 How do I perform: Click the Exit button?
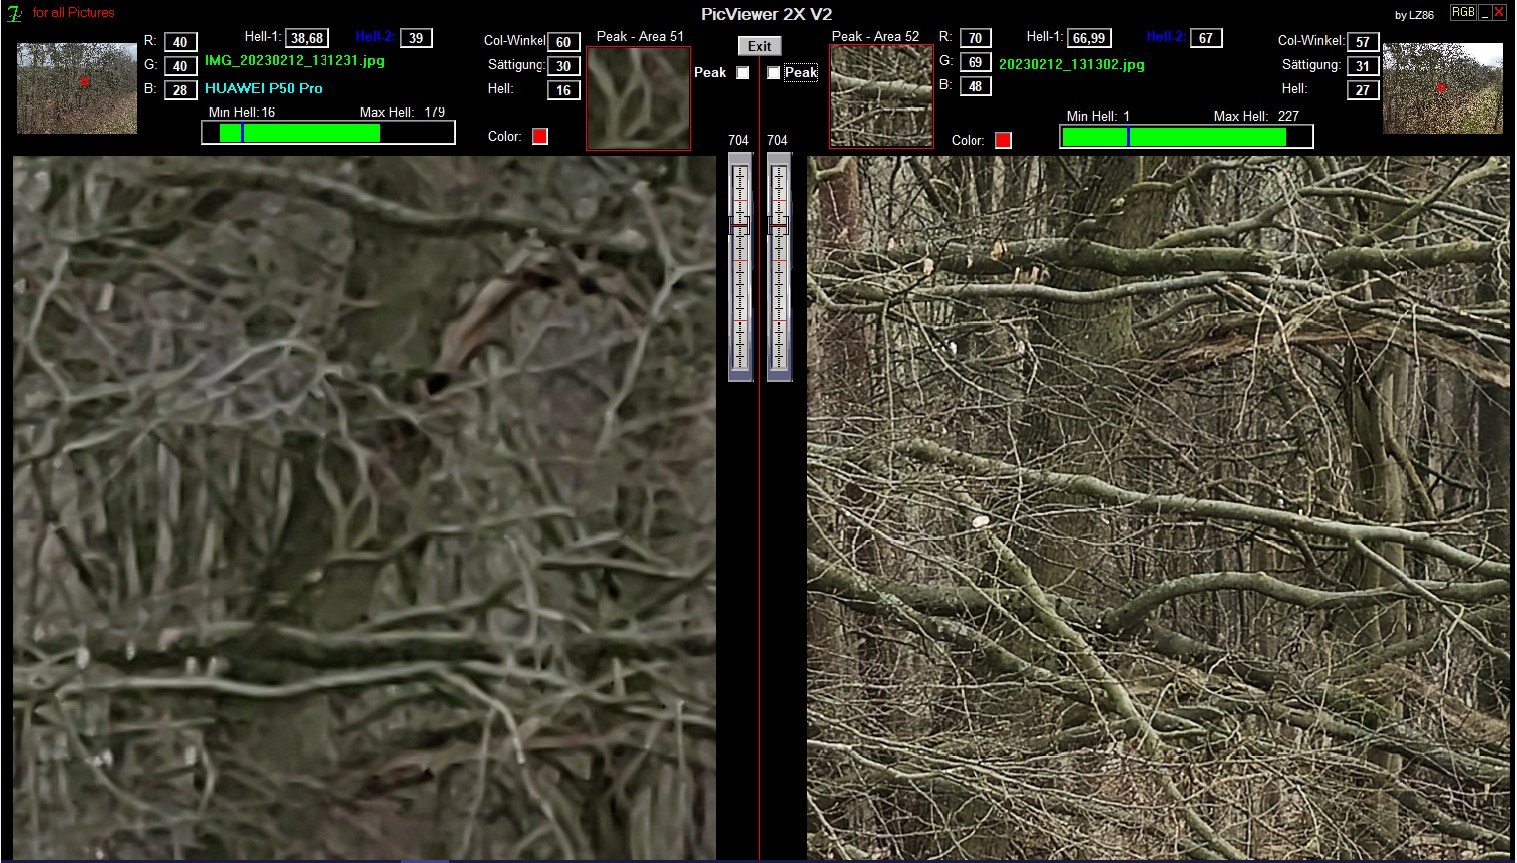pyautogui.click(x=760, y=46)
